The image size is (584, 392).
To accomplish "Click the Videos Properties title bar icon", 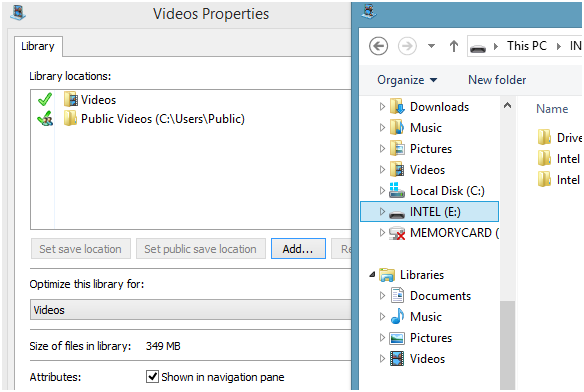I will 18,13.
